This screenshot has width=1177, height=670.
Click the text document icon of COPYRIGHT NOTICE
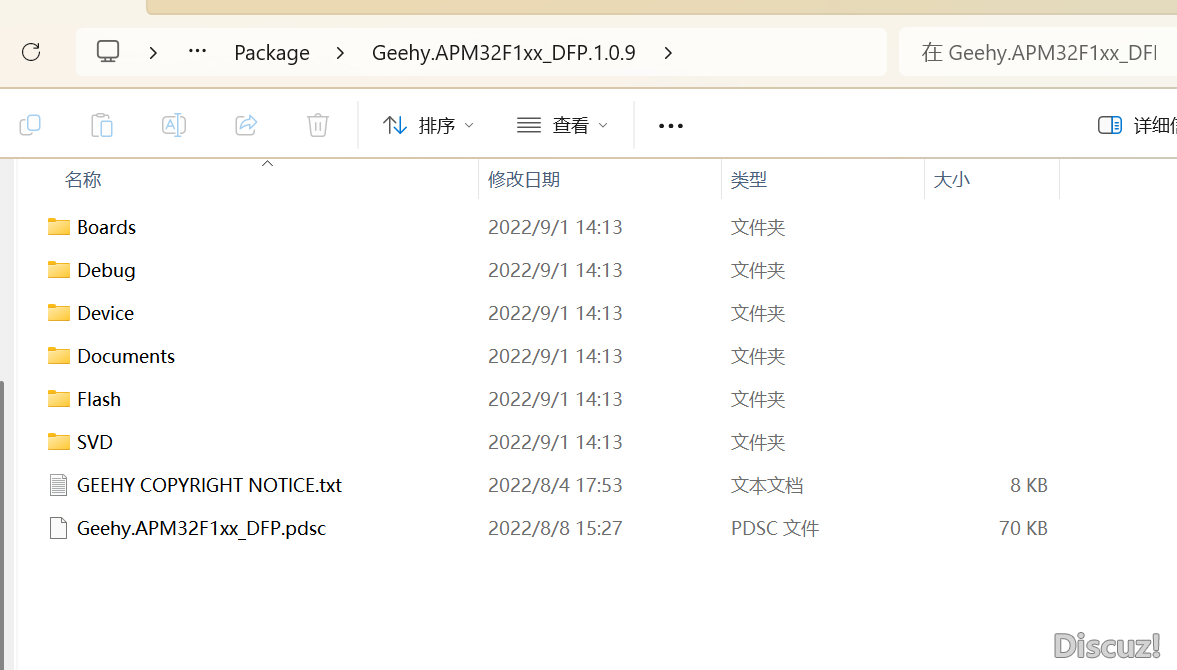[x=59, y=485]
